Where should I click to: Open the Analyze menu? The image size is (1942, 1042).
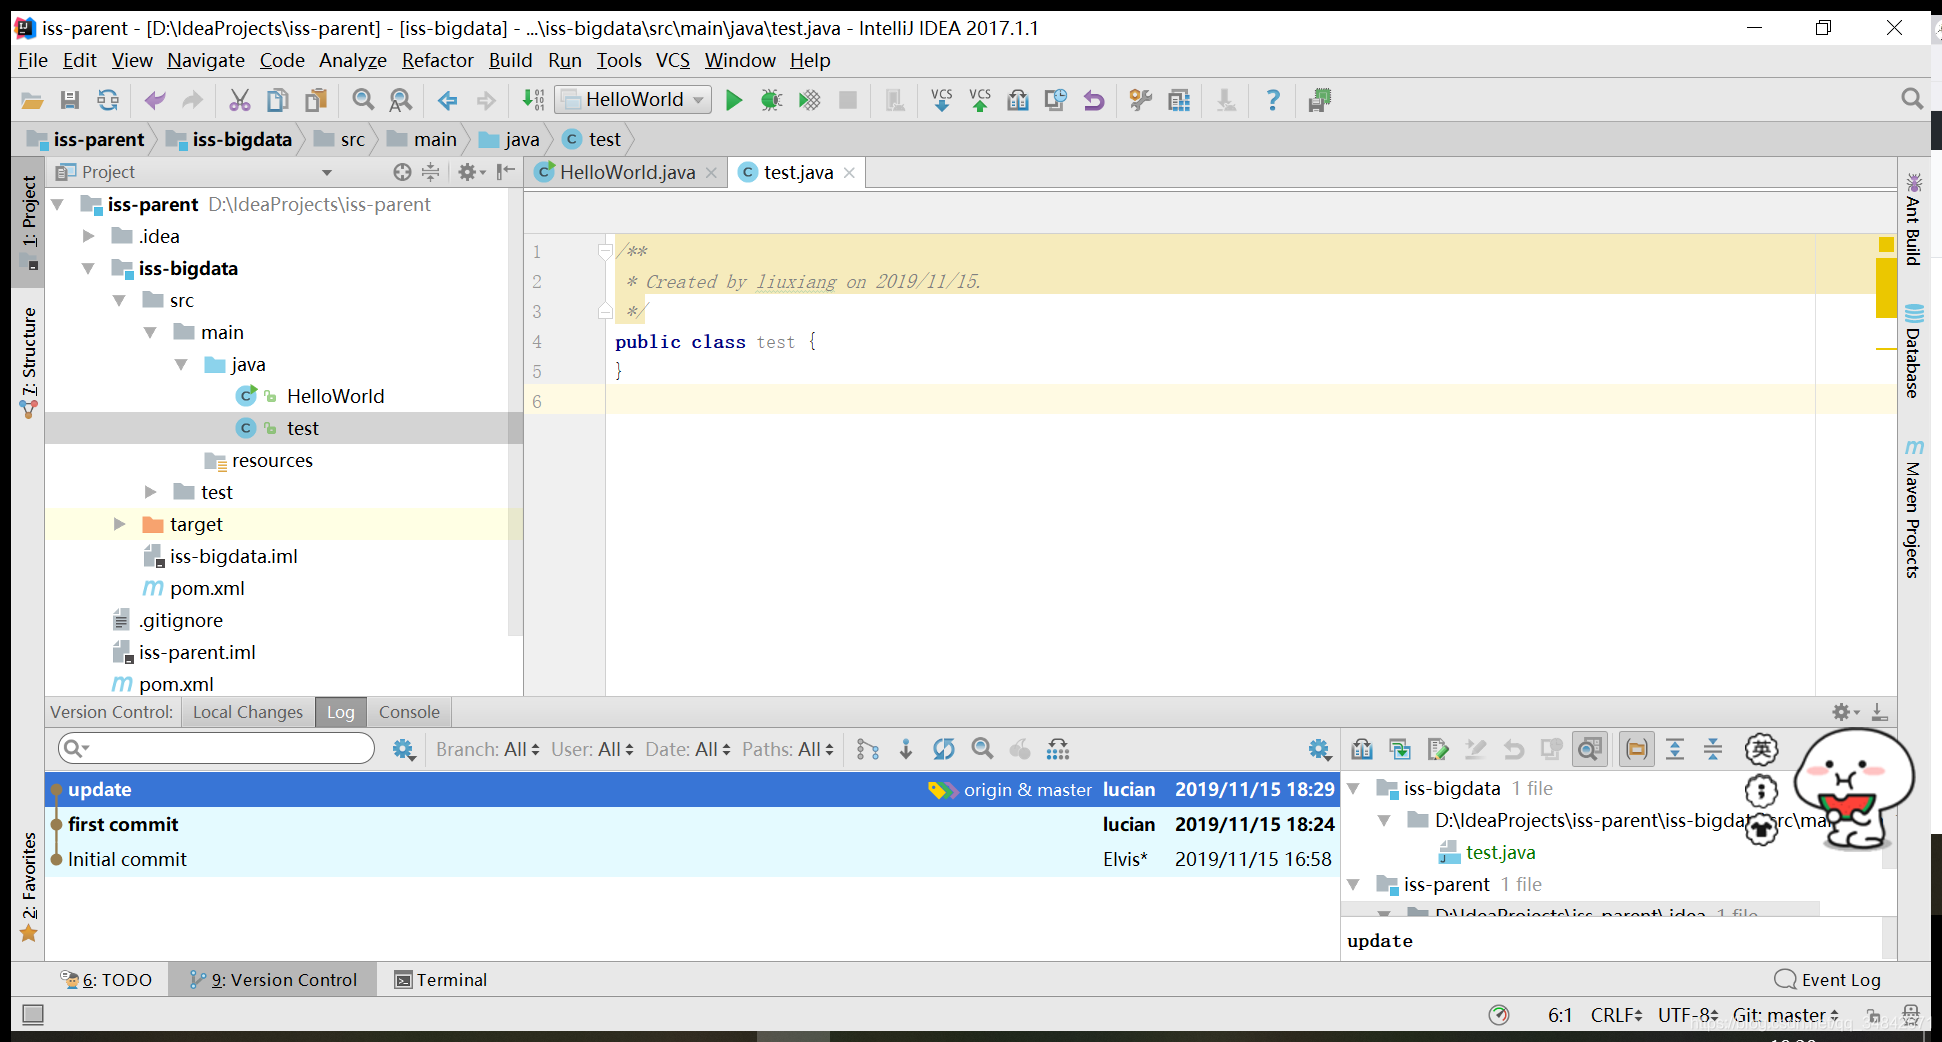(x=353, y=60)
